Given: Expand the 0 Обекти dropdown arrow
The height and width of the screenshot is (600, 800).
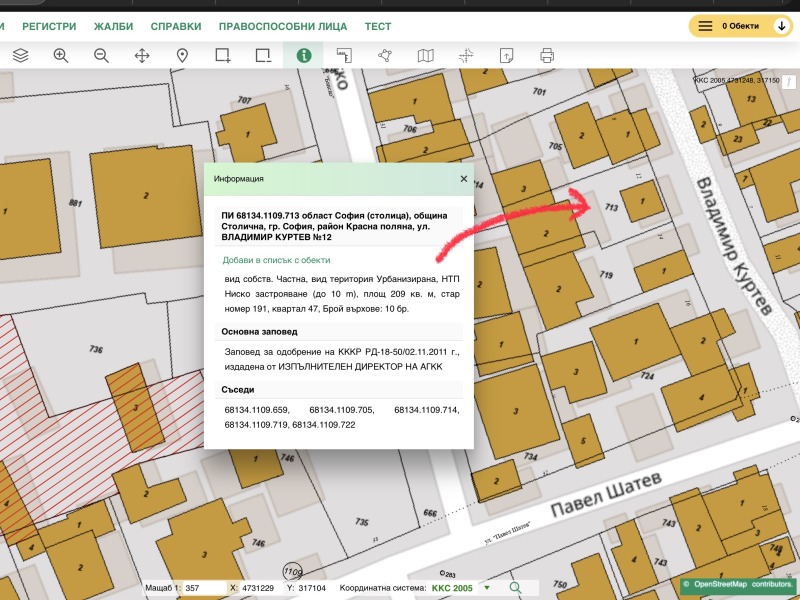Looking at the screenshot, I should coord(781,27).
